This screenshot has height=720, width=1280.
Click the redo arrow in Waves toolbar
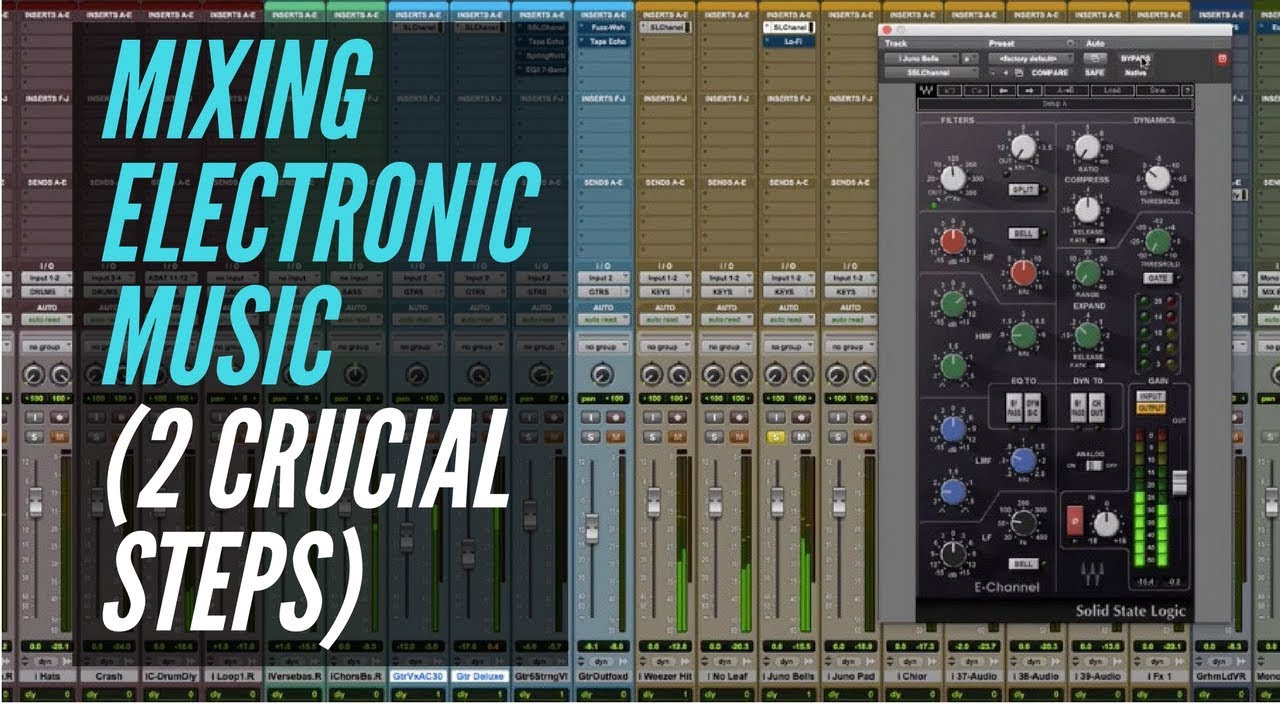tap(976, 90)
